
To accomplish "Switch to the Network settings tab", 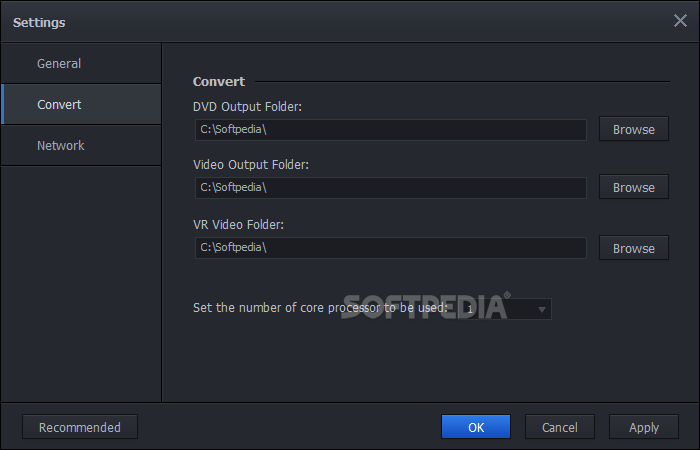I will (x=81, y=146).
